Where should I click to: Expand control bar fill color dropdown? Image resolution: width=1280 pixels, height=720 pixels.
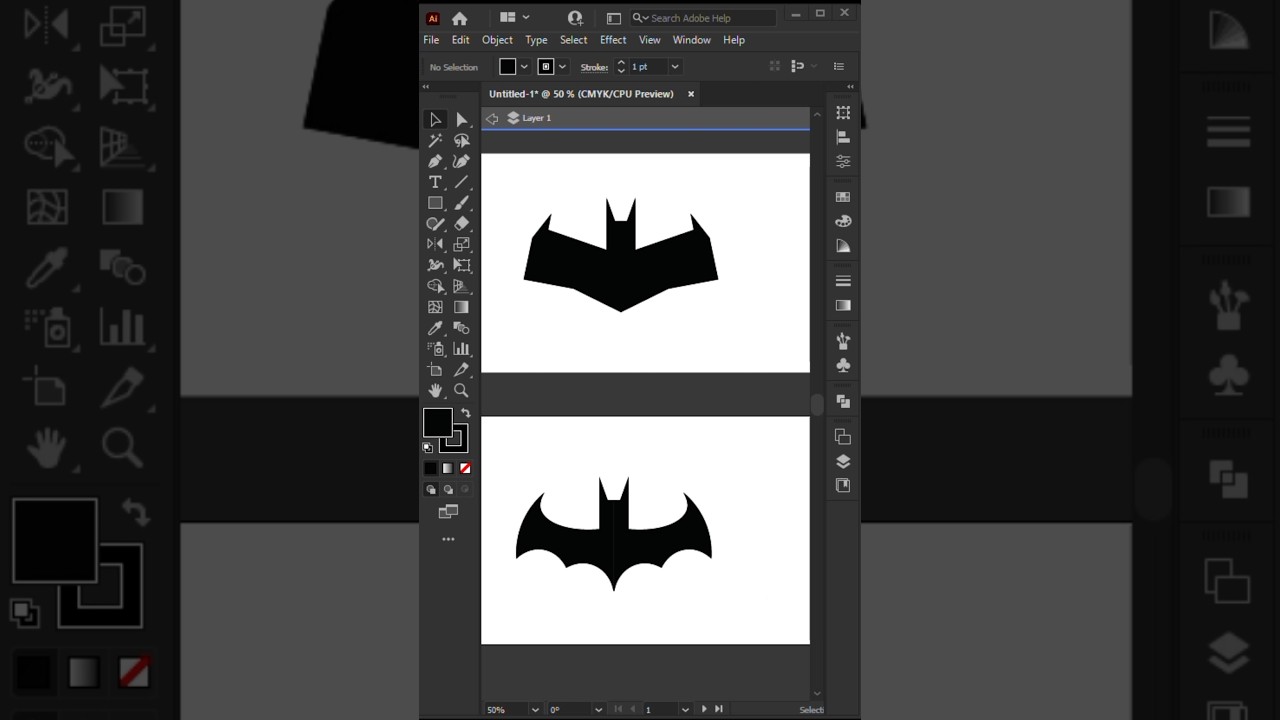pyautogui.click(x=524, y=67)
